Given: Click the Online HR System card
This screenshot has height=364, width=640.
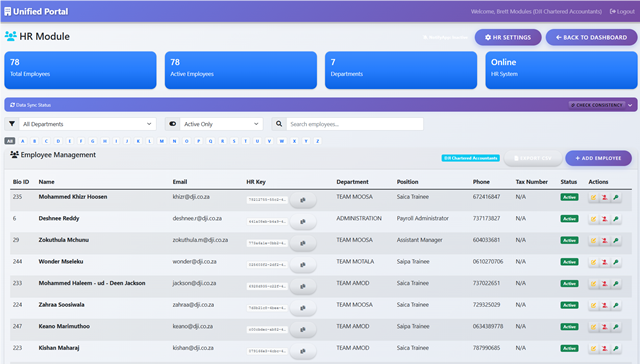Looking at the screenshot, I should click(x=561, y=70).
